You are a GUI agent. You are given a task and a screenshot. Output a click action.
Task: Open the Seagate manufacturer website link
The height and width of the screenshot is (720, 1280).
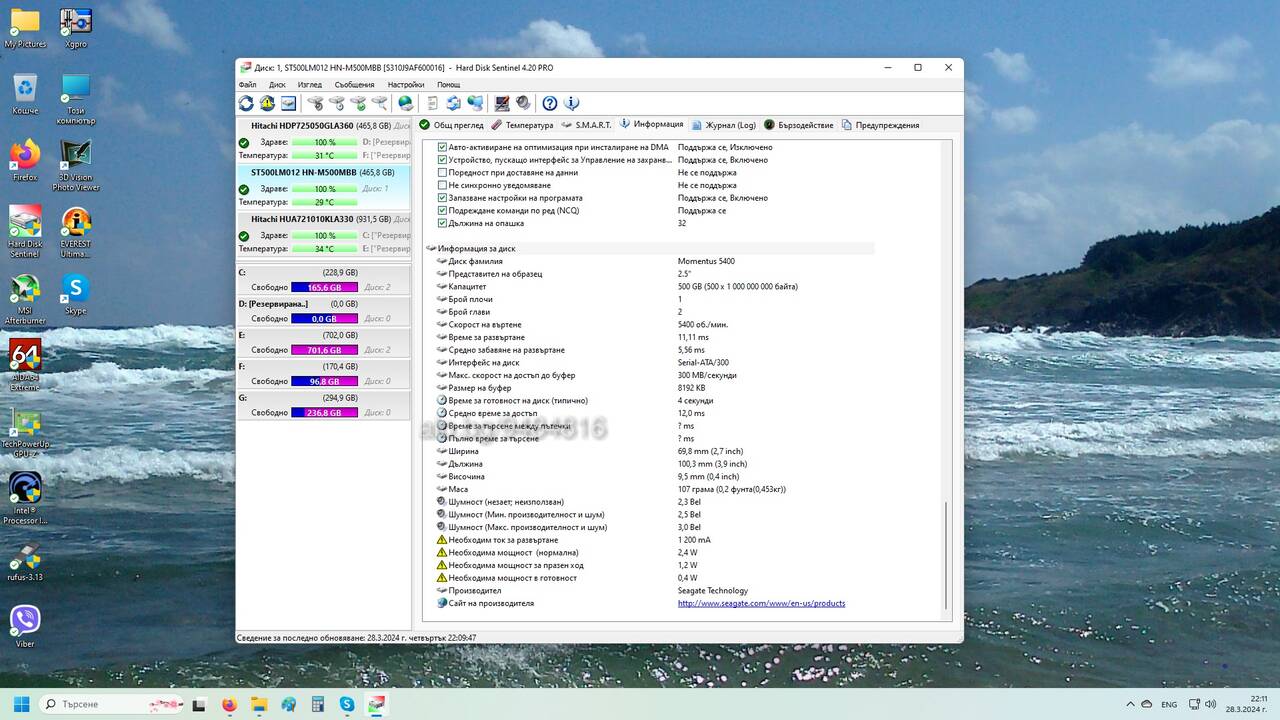coord(761,603)
